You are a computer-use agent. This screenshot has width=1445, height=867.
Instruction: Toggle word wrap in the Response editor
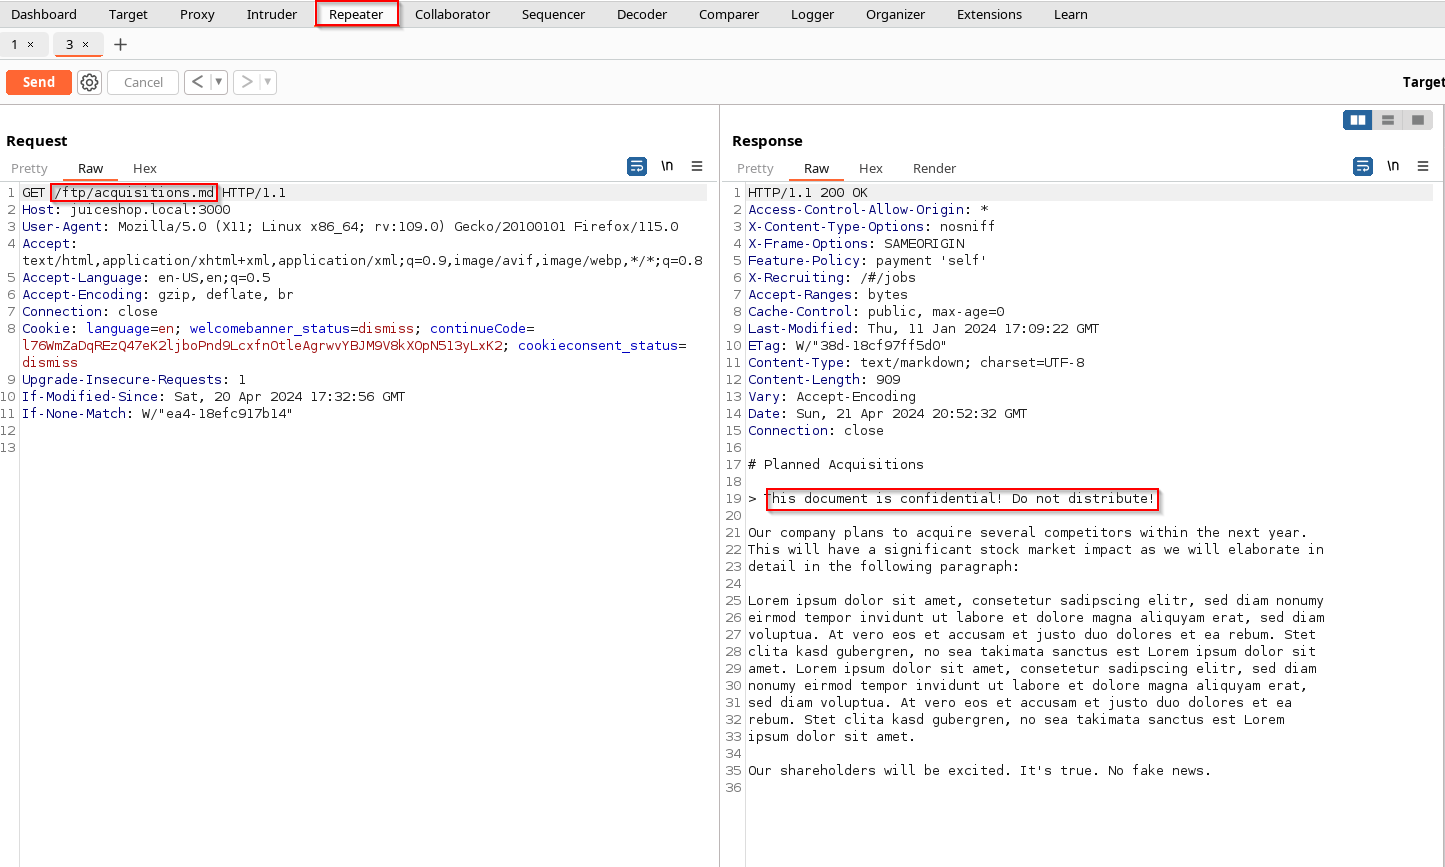click(1362, 166)
